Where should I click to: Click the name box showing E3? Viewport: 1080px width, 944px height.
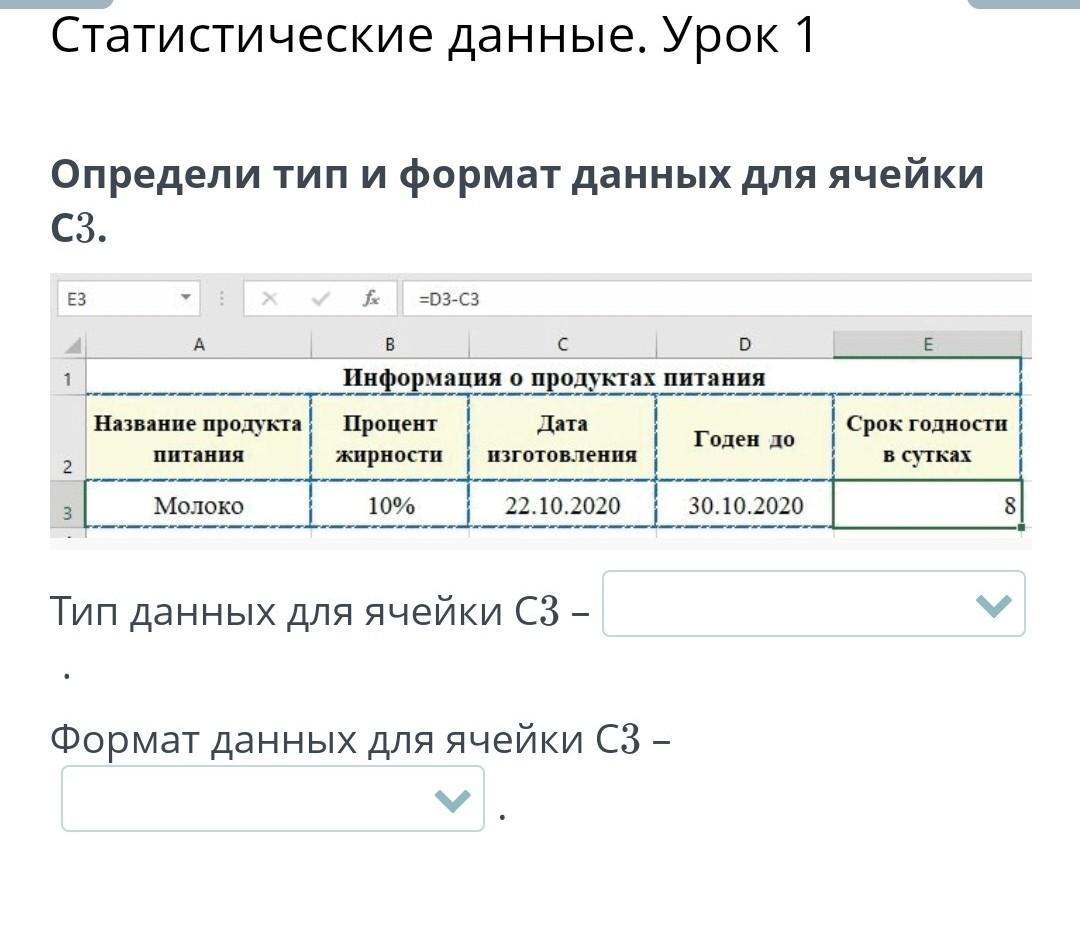[x=128, y=299]
